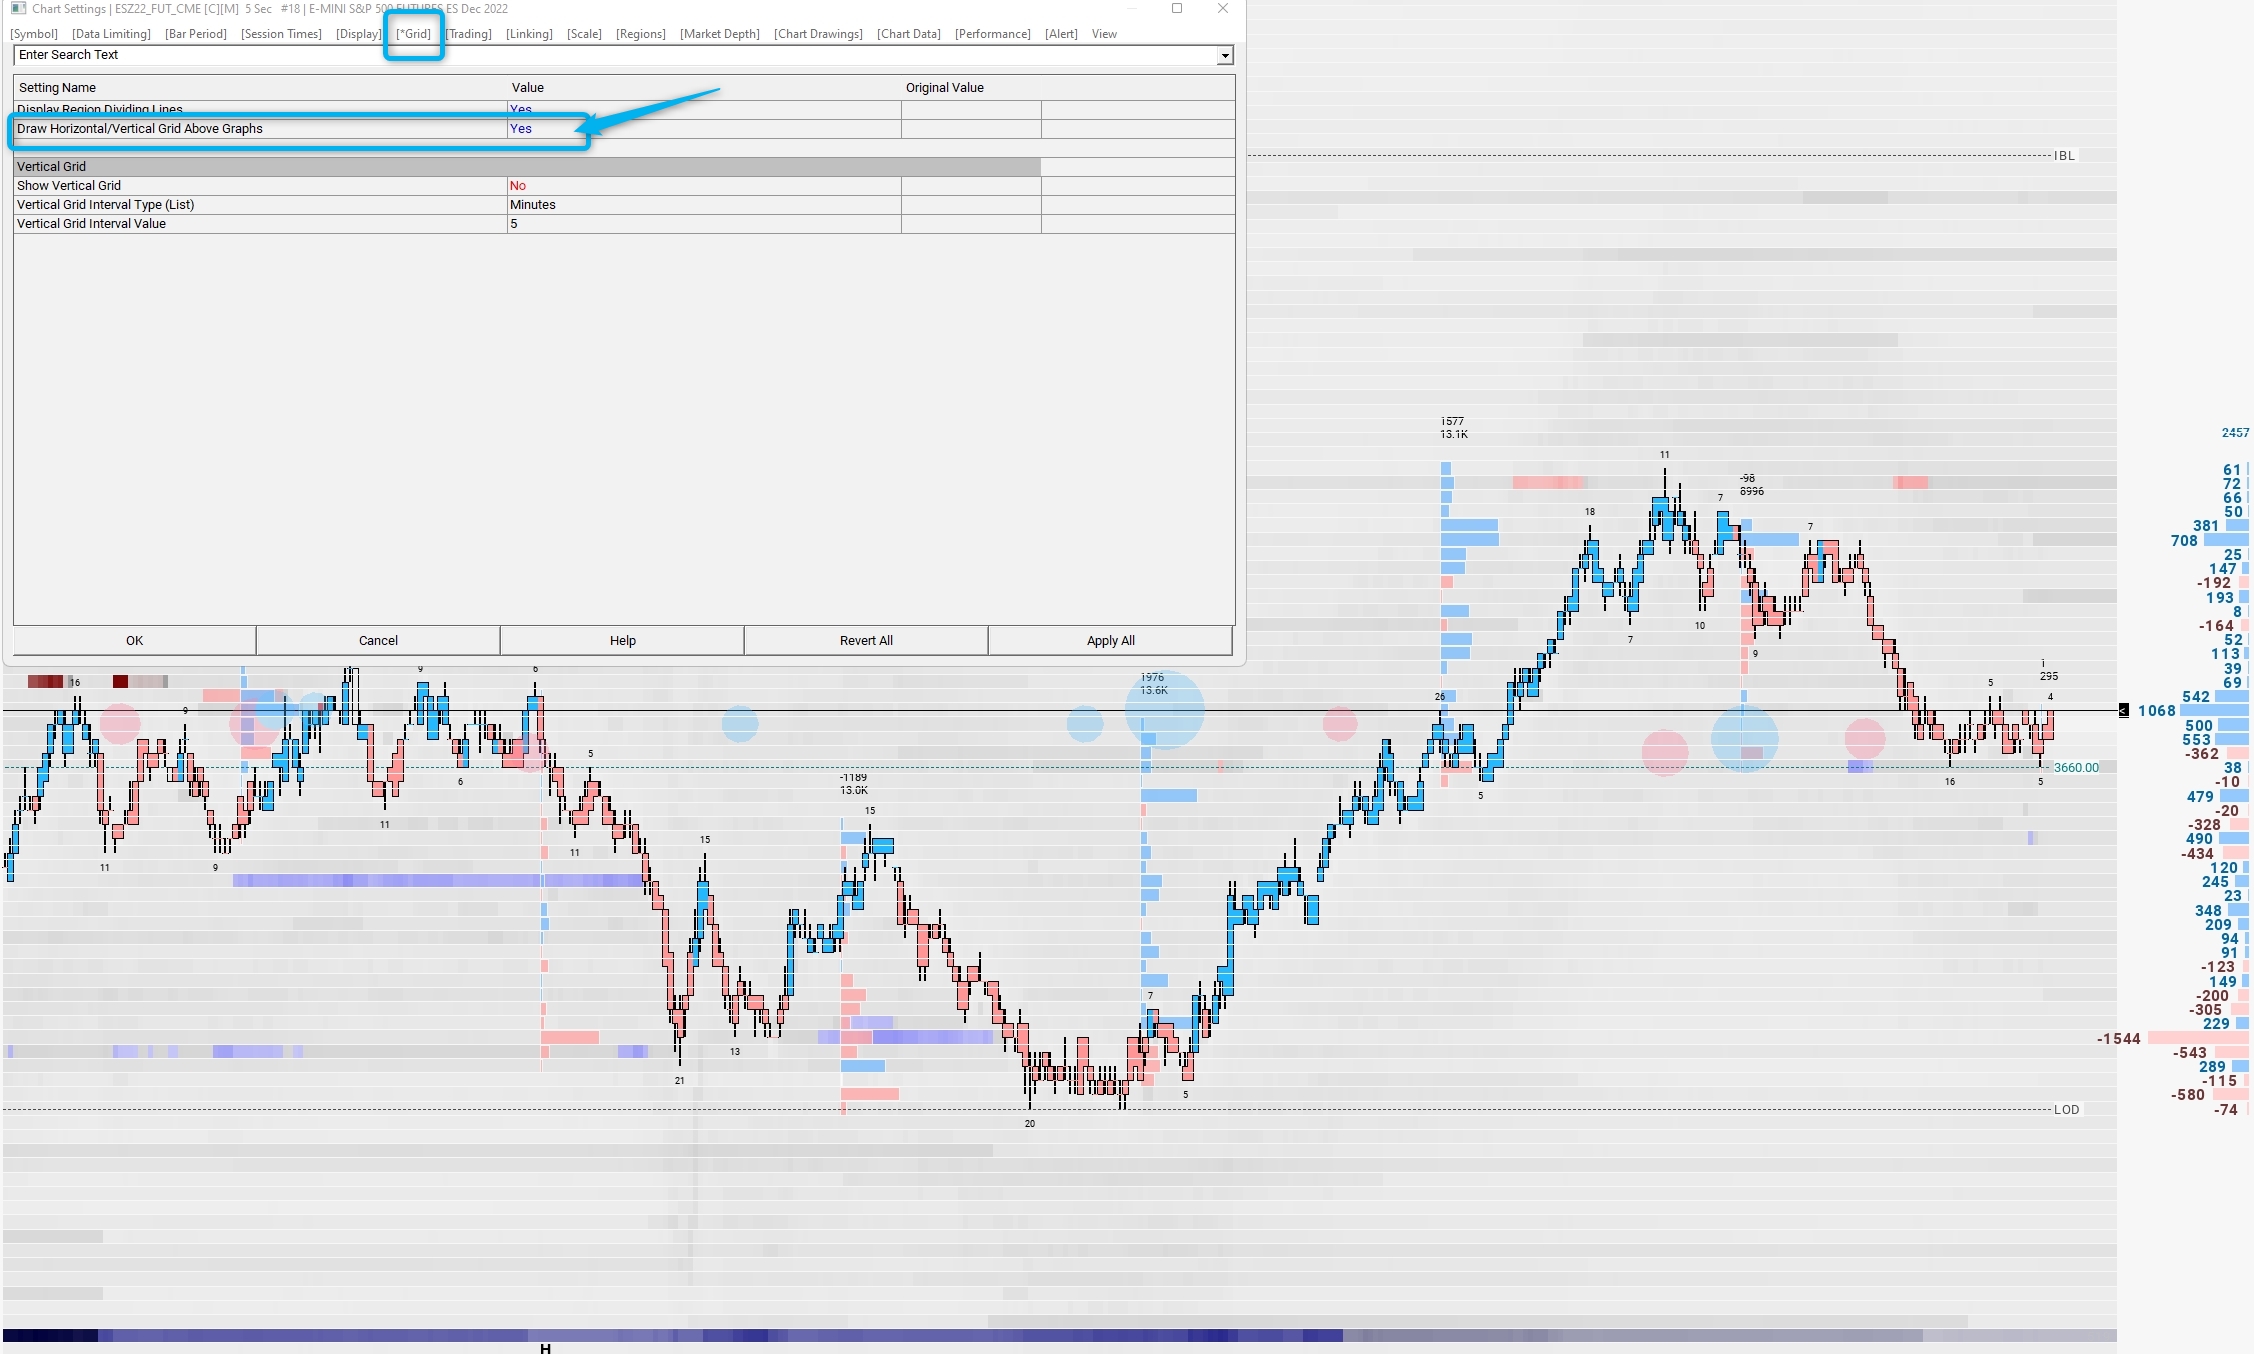Click the Revert All button
This screenshot has height=1354, width=2254.
(x=866, y=641)
